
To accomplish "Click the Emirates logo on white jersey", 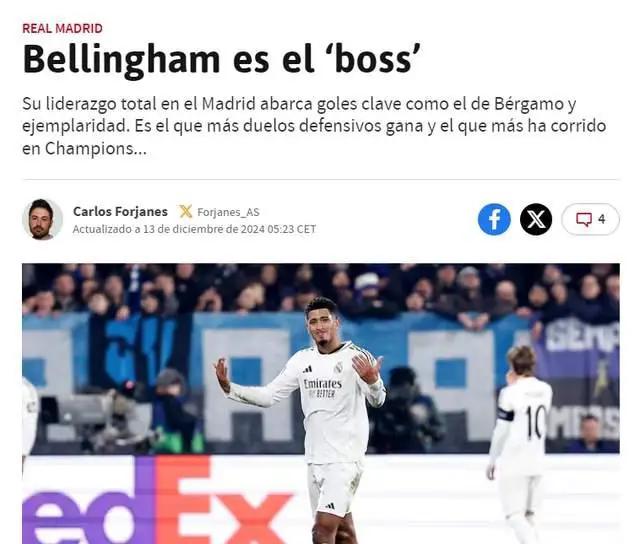I will (323, 384).
